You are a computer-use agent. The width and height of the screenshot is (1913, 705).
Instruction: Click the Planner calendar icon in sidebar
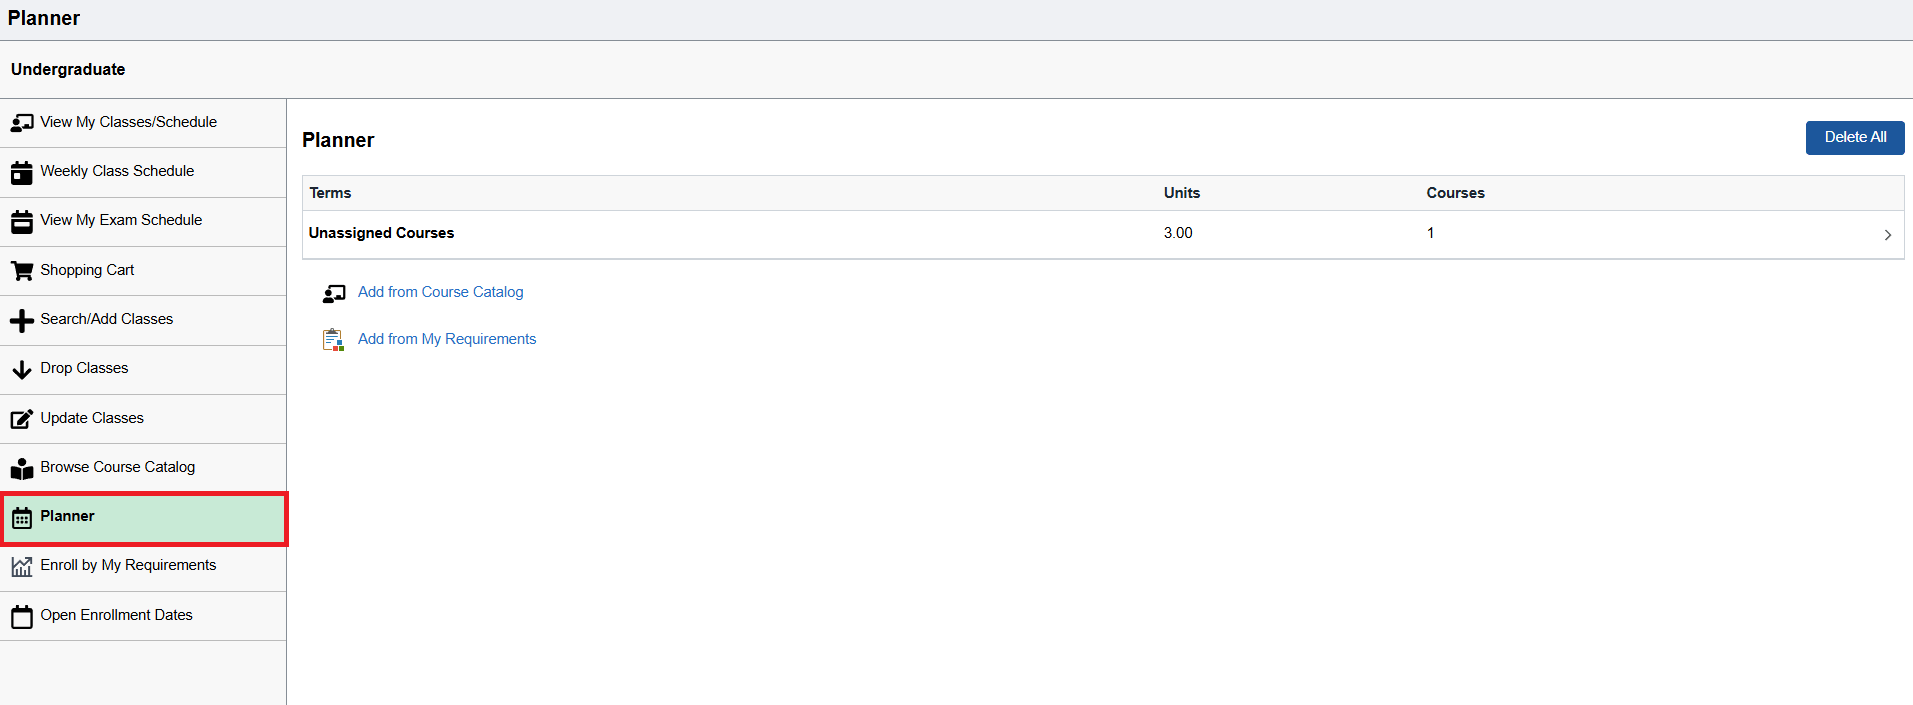click(22, 518)
